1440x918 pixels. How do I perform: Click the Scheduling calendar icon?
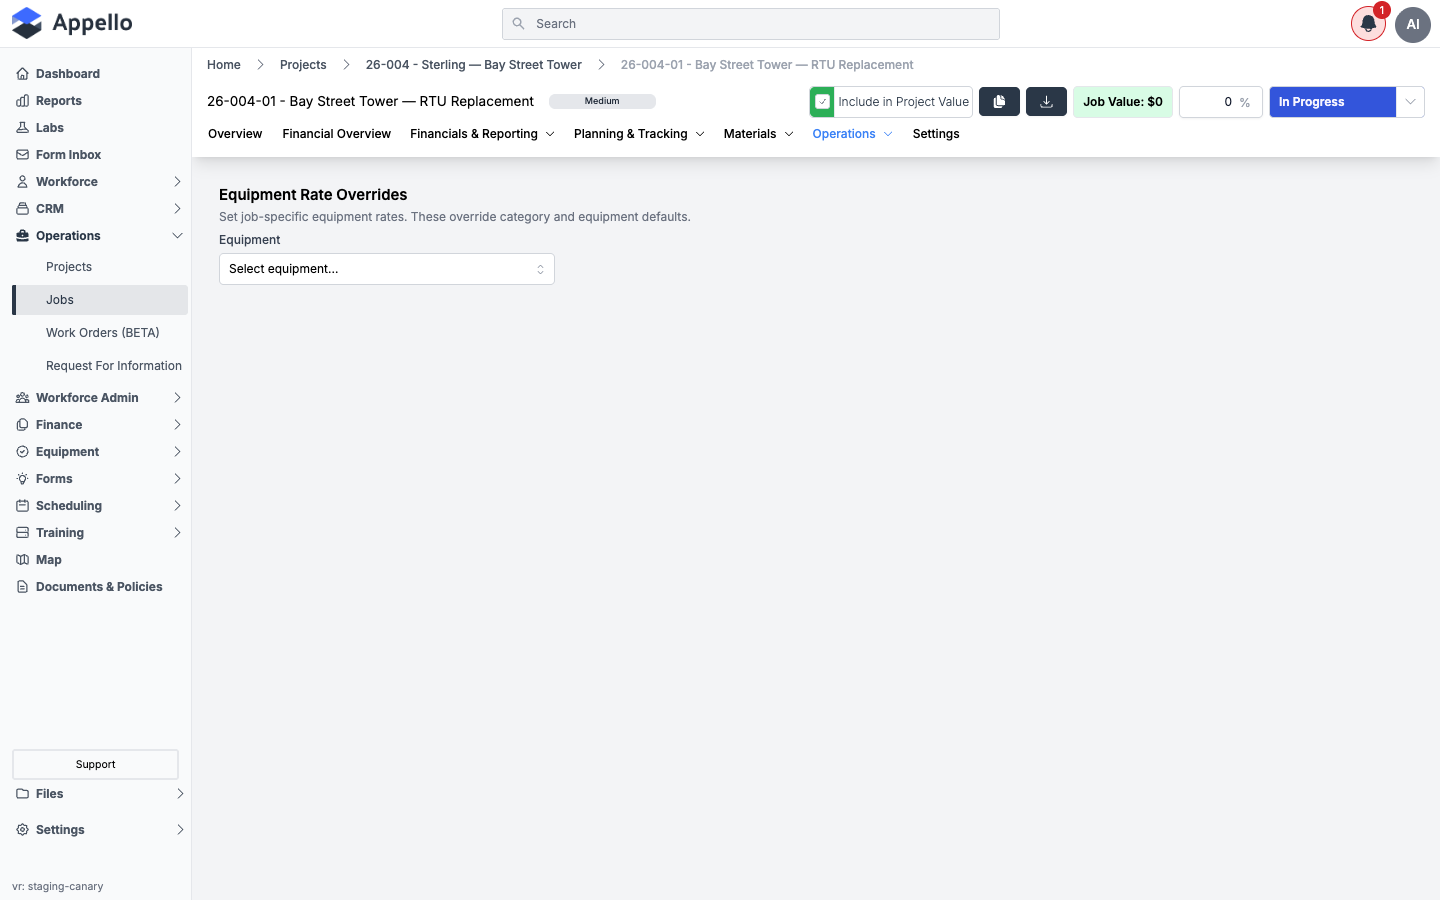coord(22,506)
